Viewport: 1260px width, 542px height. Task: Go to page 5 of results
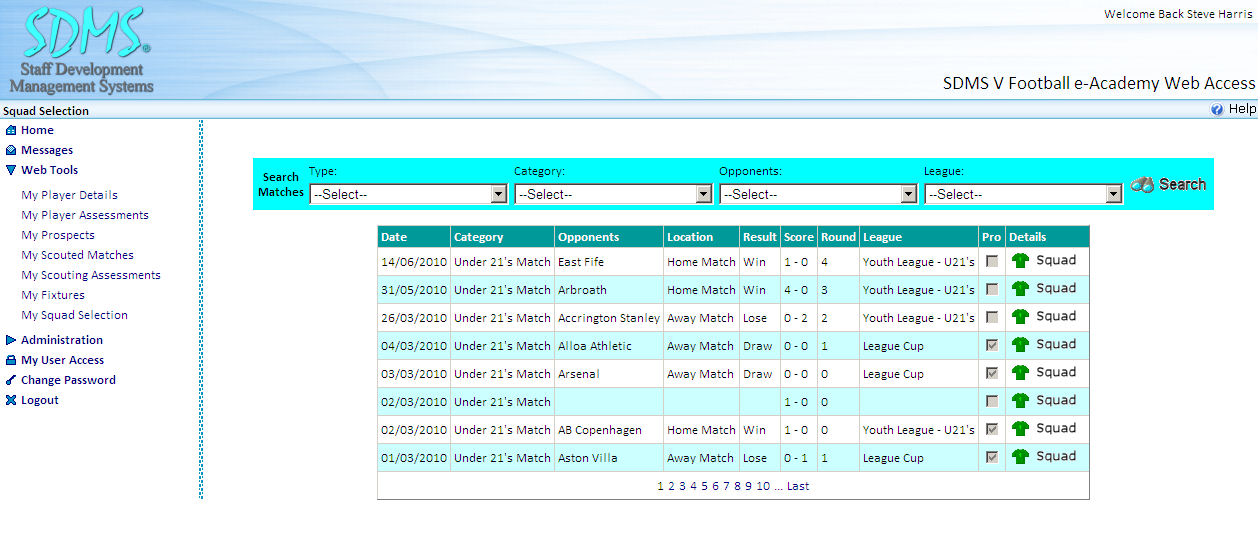point(704,486)
